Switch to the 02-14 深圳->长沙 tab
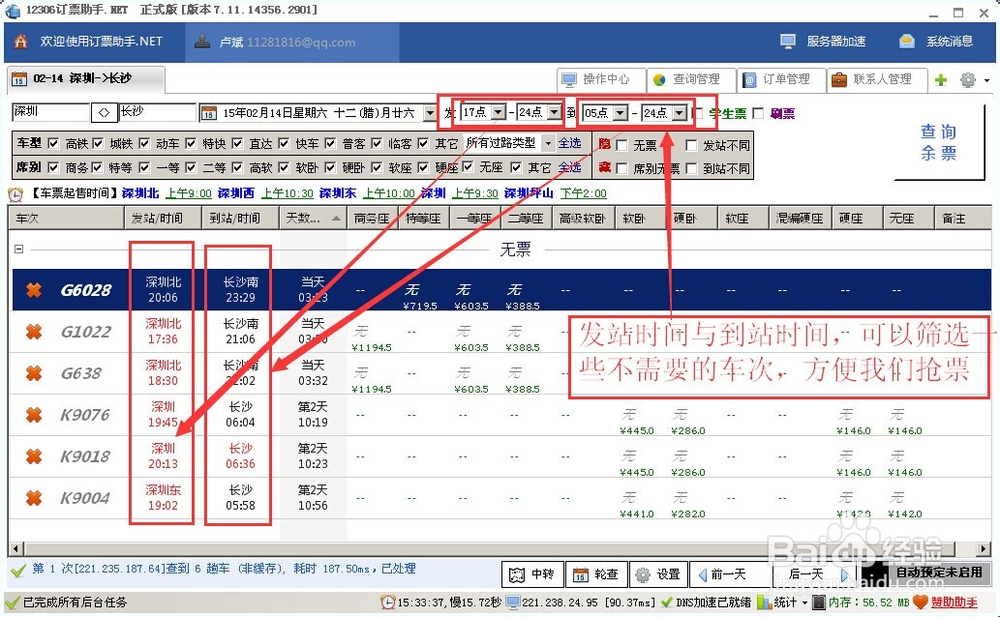1000x617 pixels. tap(80, 76)
